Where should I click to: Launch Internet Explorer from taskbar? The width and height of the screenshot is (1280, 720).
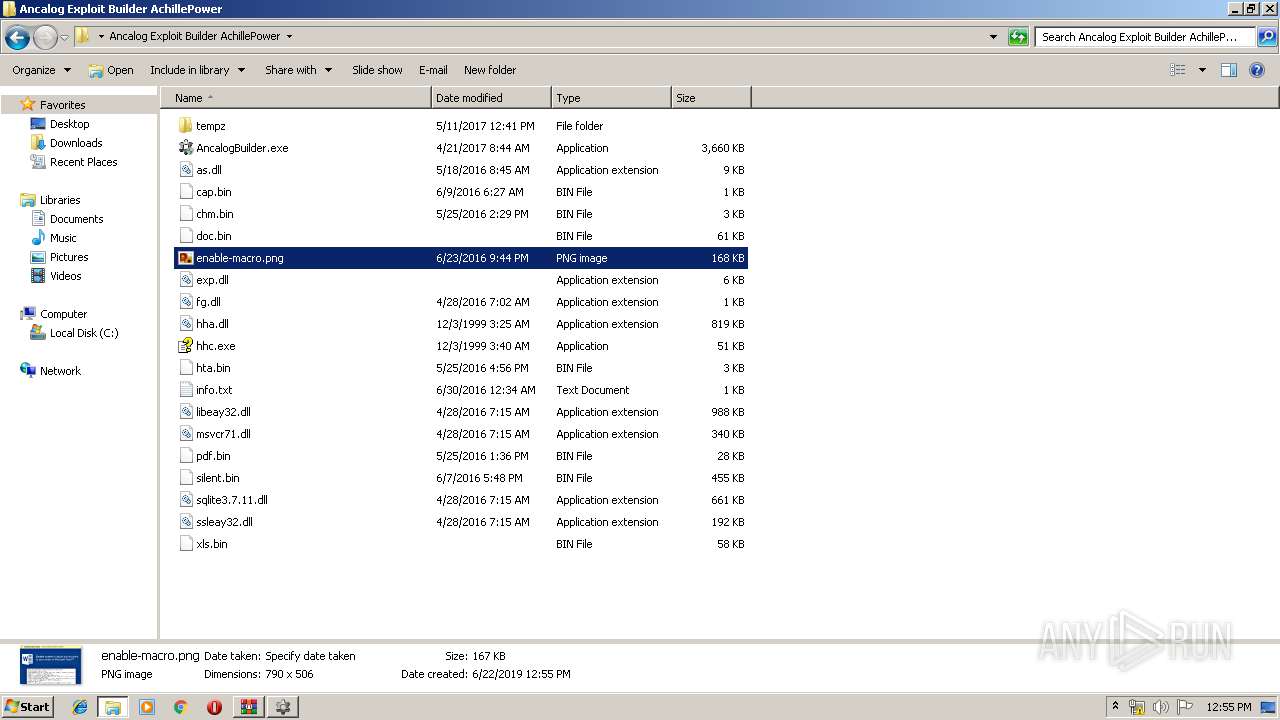point(80,706)
